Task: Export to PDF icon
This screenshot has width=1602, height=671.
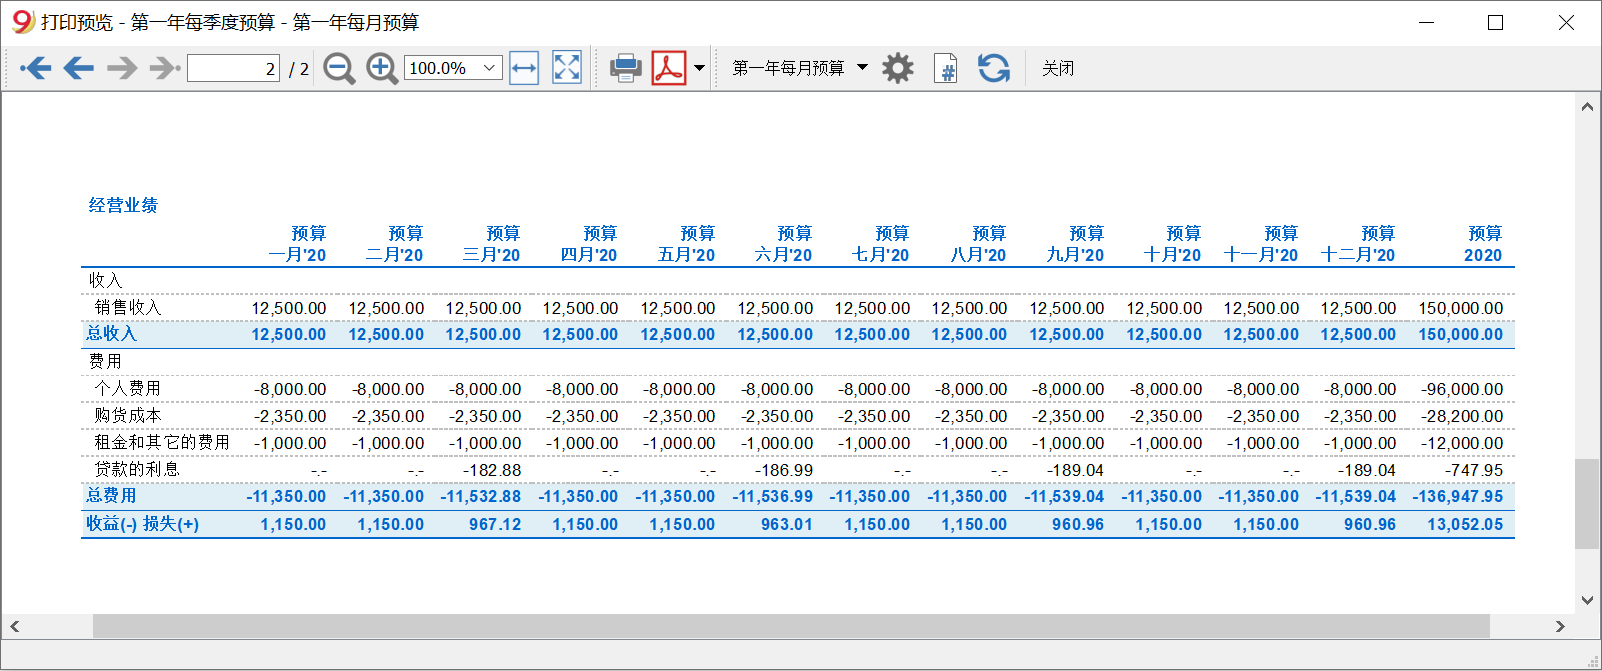Action: pos(669,68)
